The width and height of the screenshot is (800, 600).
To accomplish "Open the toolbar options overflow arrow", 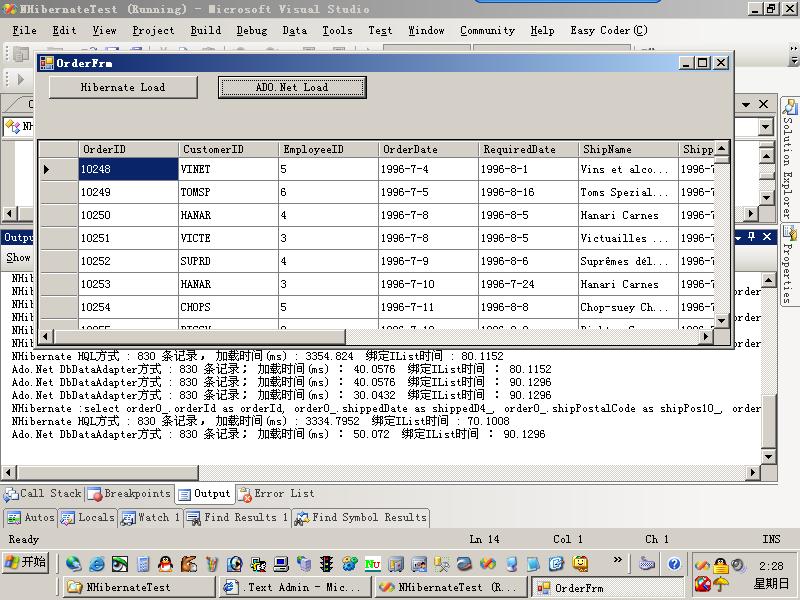I will (x=793, y=55).
